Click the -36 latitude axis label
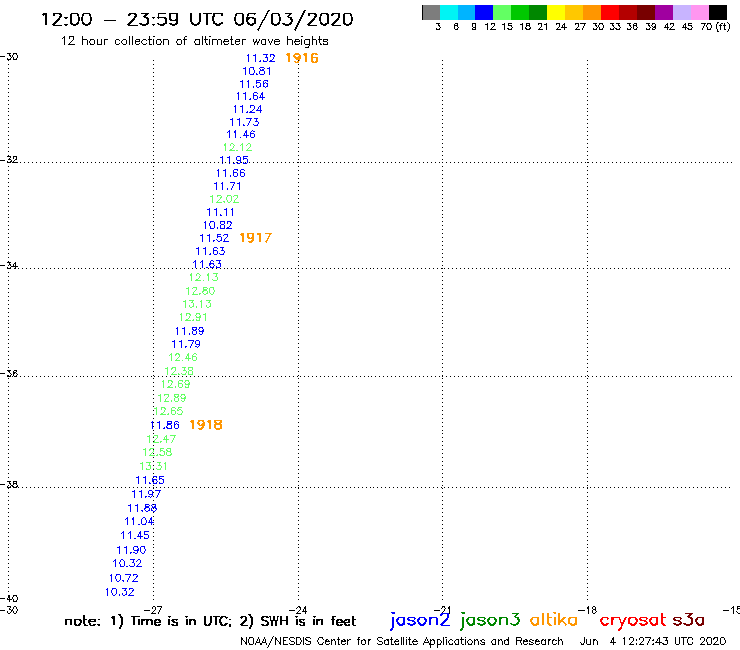The image size is (740, 650). pyautogui.click(x=9, y=373)
